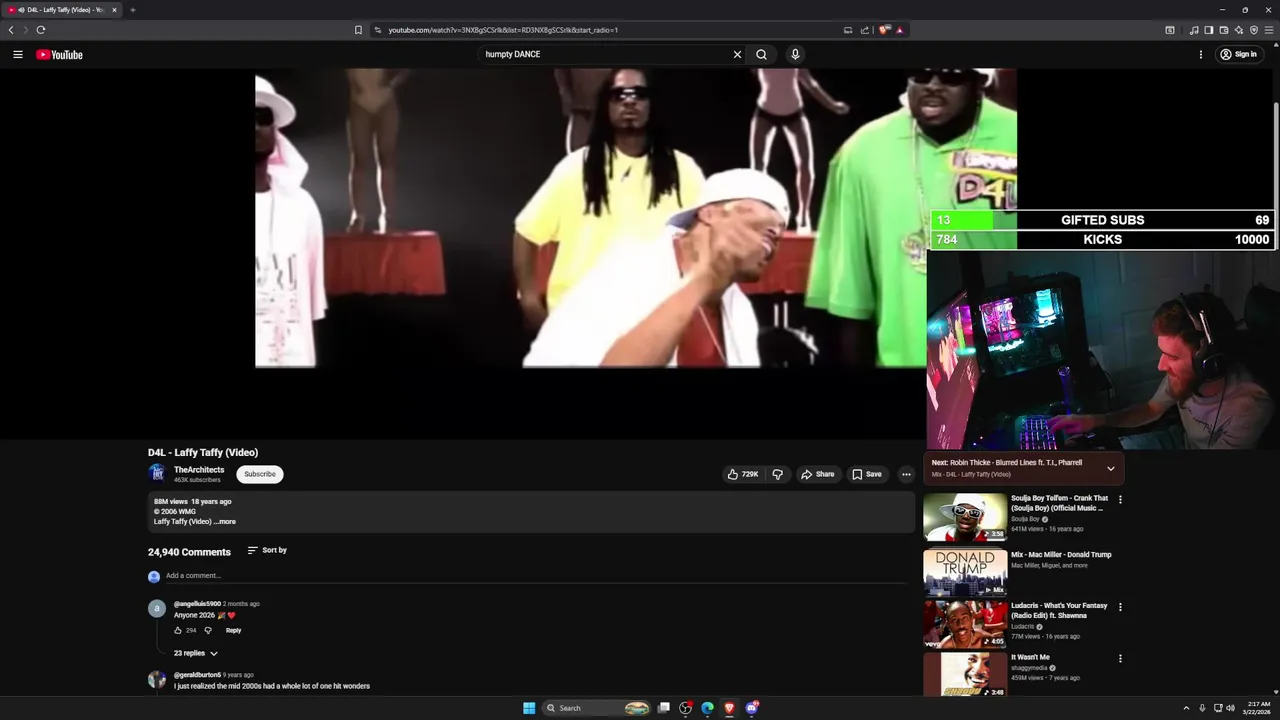Open Discord from taskbar
The image size is (1280, 720).
751,708
